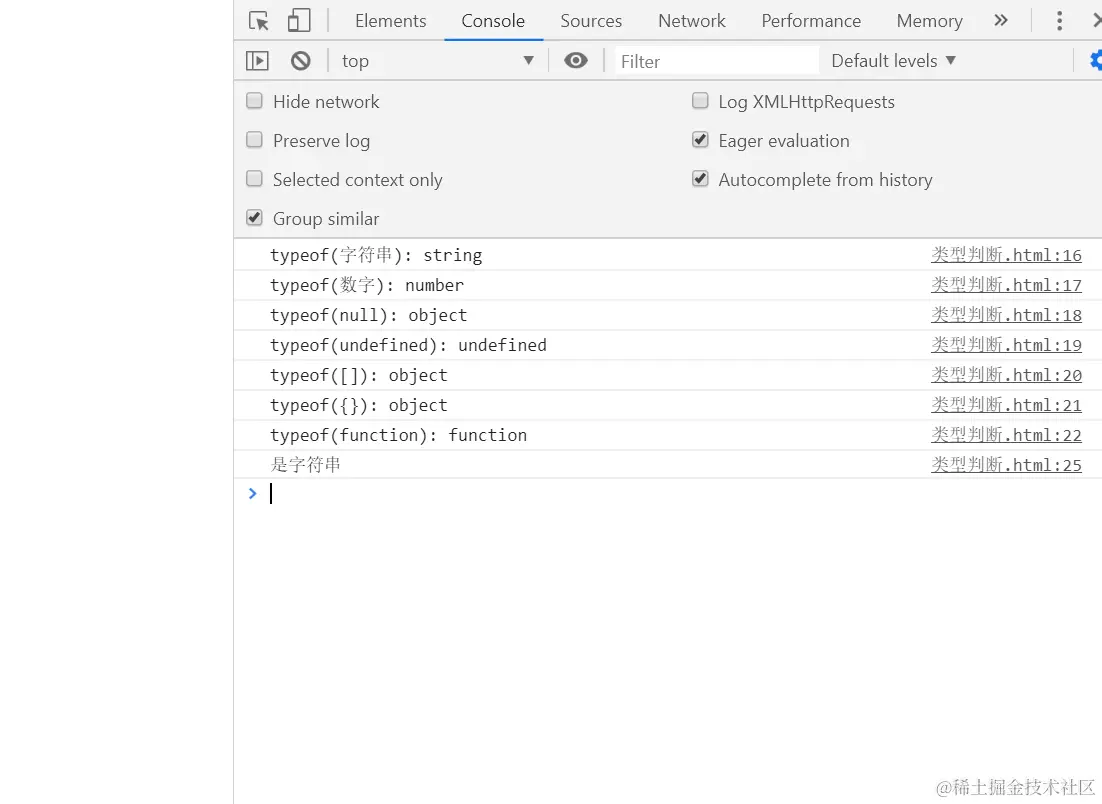Viewport: 1102px width, 804px height.
Task: Enable the Preserve log checkbox
Action: click(254, 140)
